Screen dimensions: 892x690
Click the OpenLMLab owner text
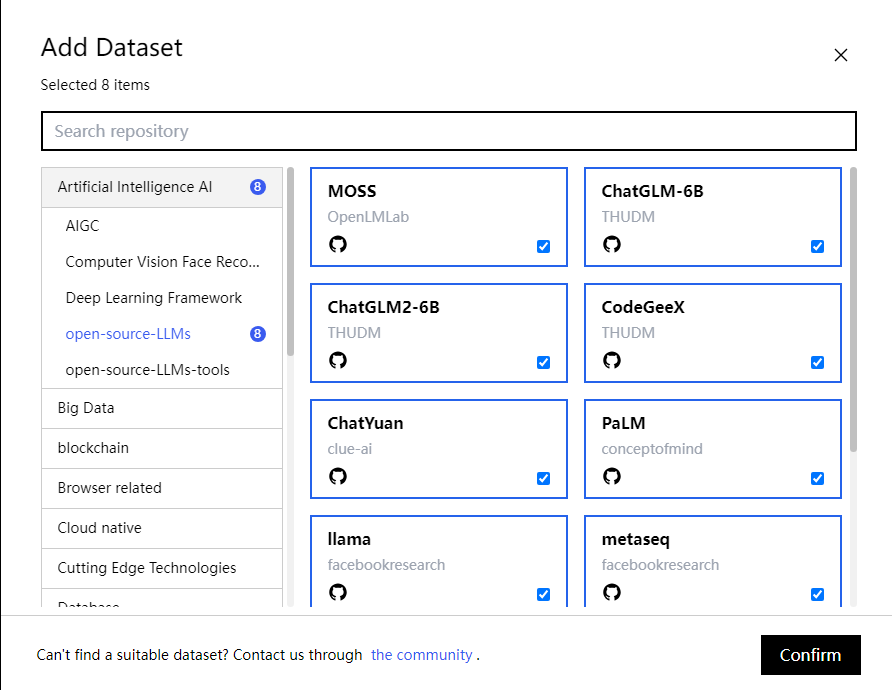click(x=368, y=217)
